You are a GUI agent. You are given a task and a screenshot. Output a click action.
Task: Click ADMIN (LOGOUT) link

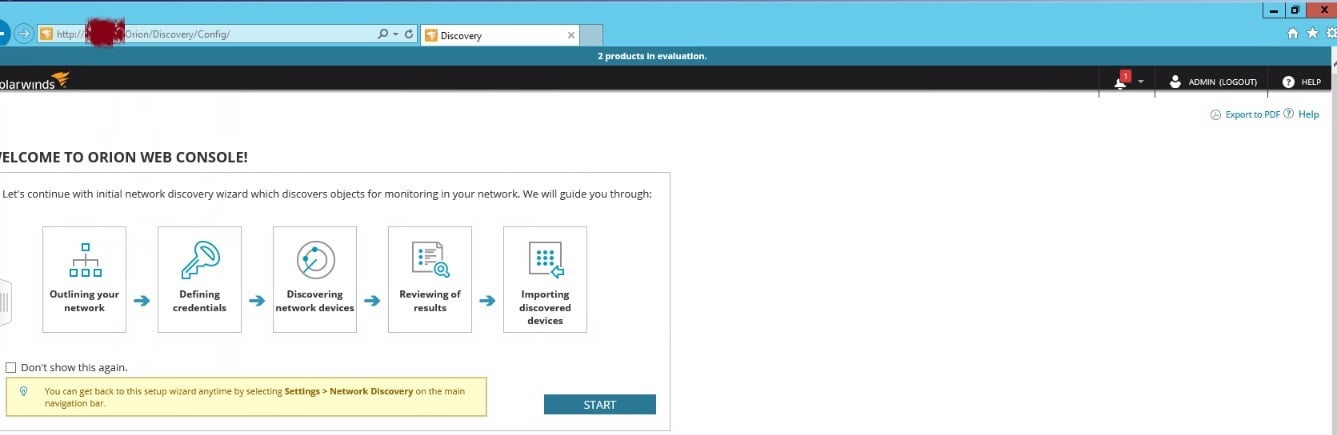point(1222,82)
